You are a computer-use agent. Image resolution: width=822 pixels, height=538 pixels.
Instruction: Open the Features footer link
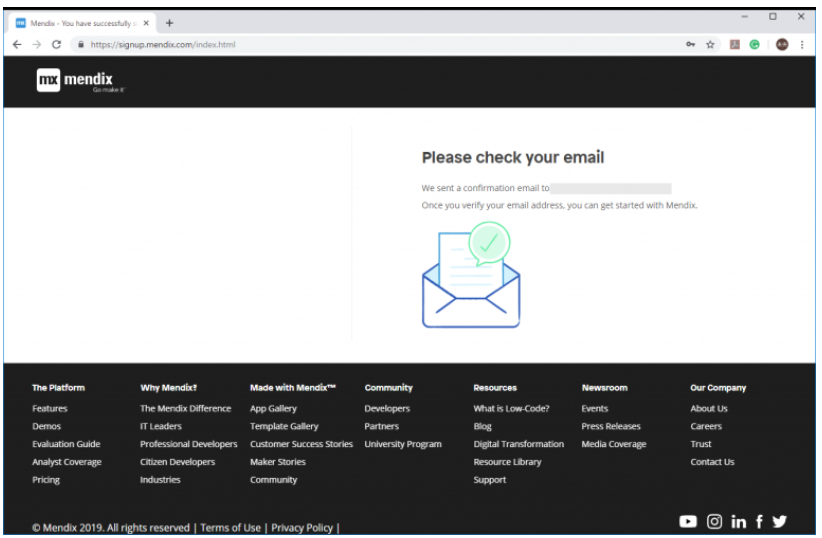pyautogui.click(x=50, y=408)
